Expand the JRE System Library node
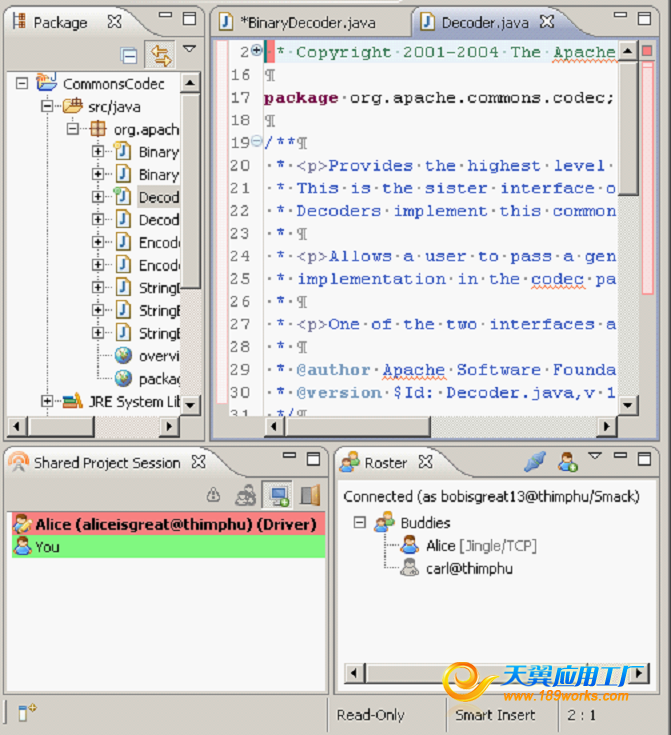 click(x=47, y=401)
